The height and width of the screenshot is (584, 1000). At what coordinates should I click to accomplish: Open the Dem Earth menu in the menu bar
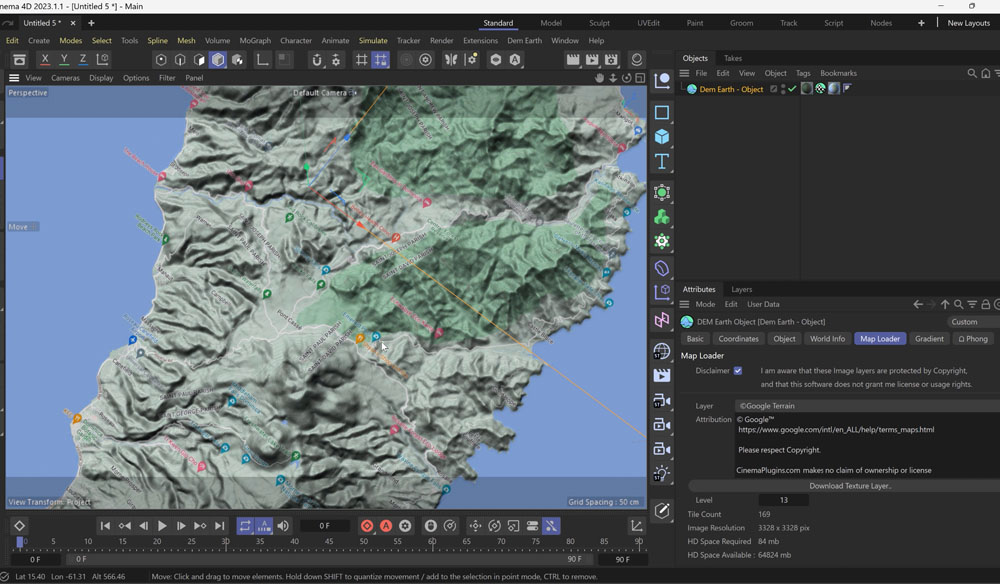click(x=525, y=41)
